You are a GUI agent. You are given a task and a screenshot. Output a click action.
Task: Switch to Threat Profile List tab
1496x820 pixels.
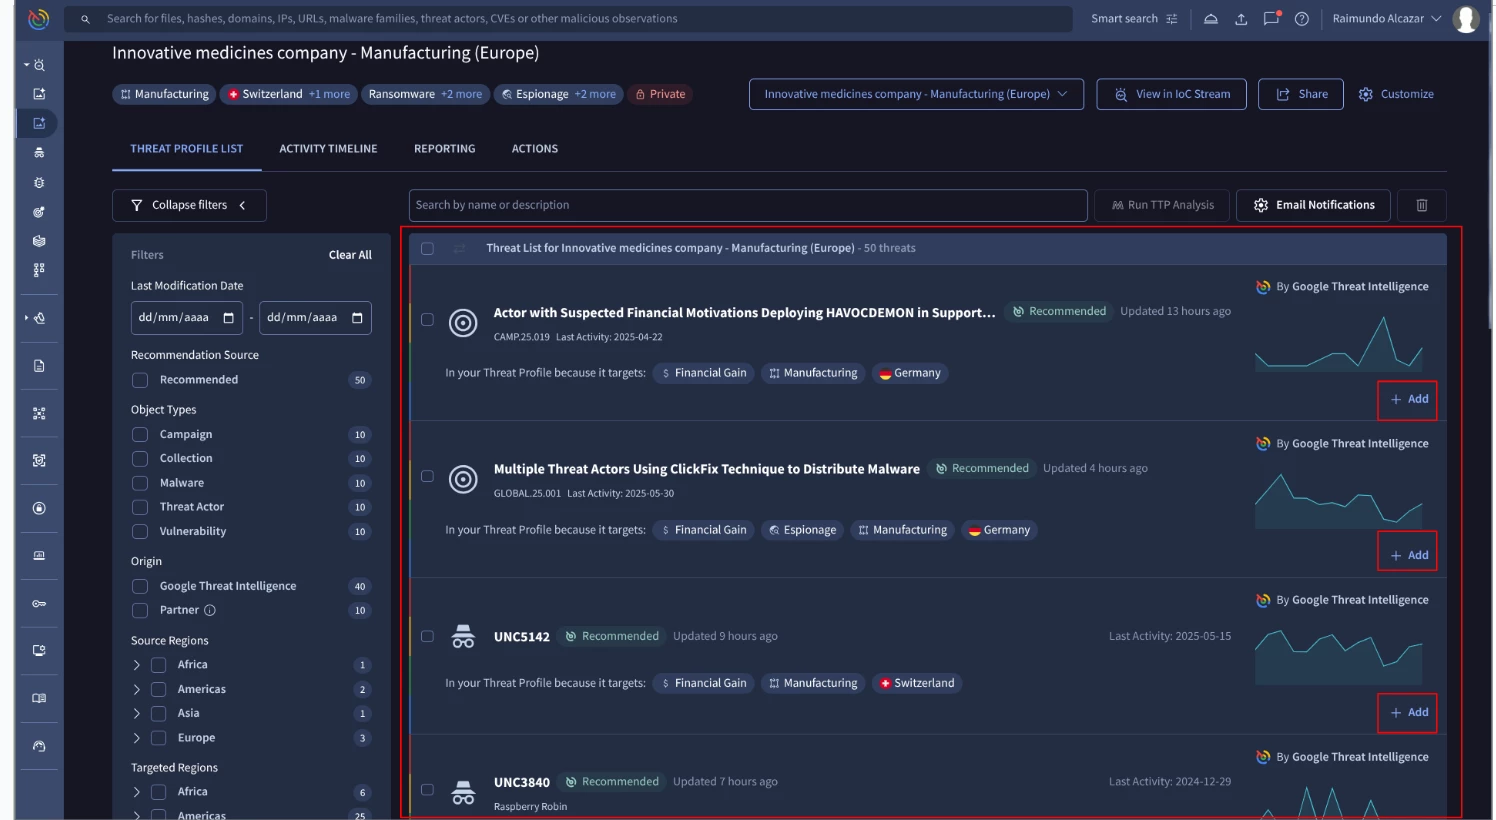tap(186, 149)
